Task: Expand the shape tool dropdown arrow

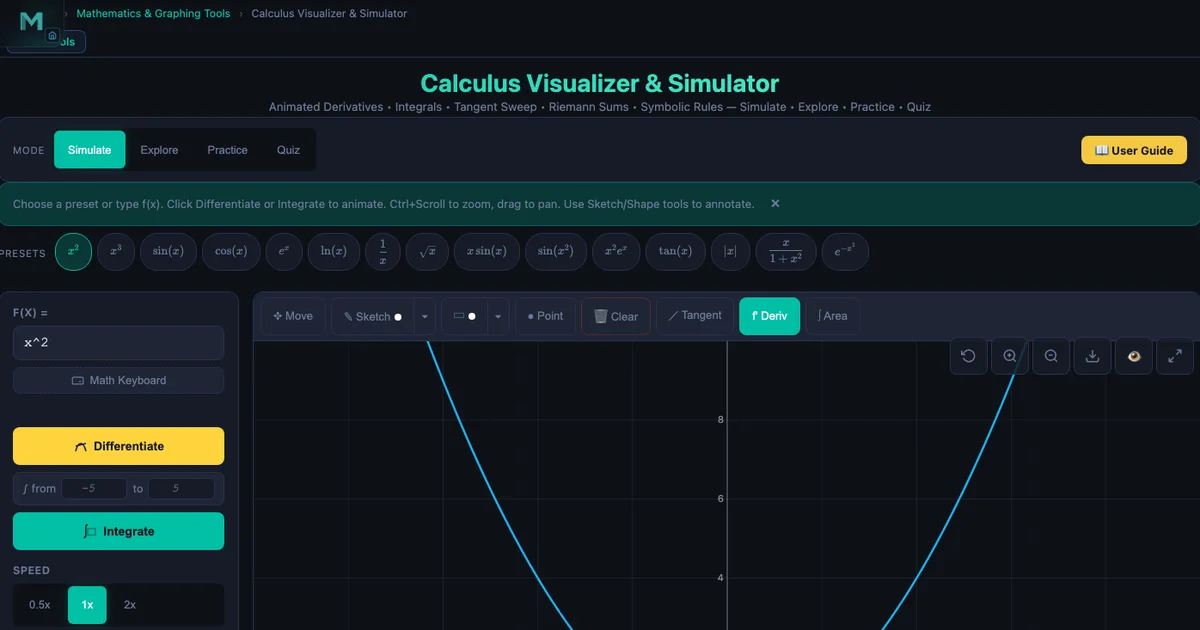Action: coord(498,316)
